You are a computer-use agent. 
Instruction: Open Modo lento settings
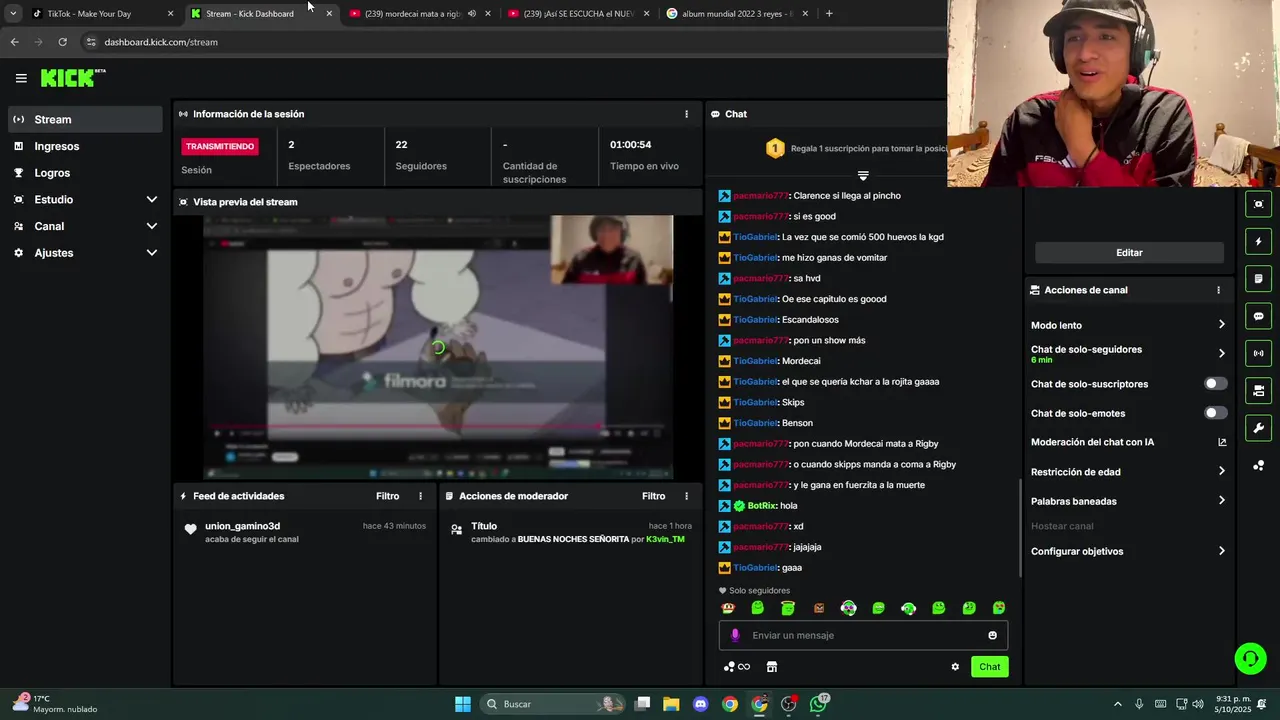click(x=1128, y=325)
